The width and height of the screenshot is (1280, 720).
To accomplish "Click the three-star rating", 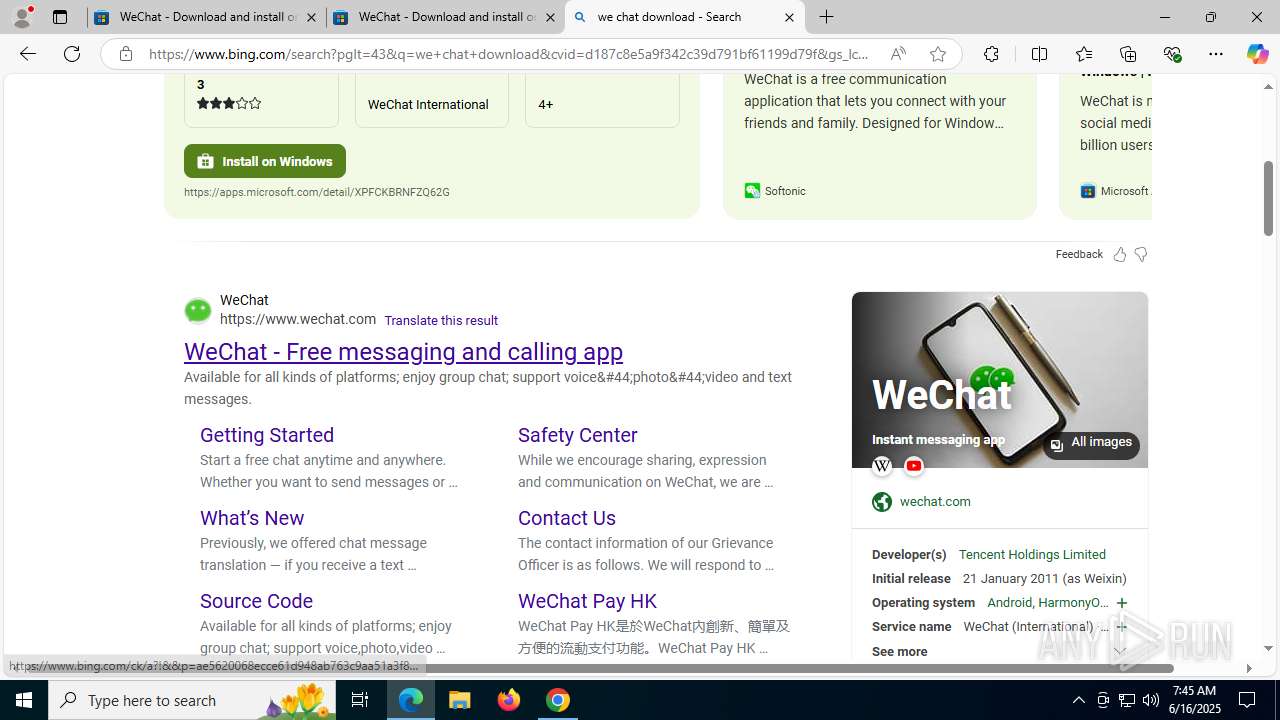I will [229, 103].
